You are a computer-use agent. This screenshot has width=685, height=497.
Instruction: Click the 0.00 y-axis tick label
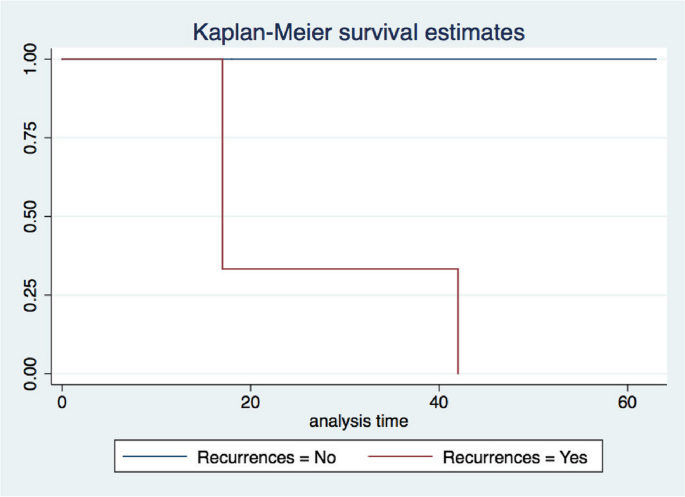coord(33,374)
